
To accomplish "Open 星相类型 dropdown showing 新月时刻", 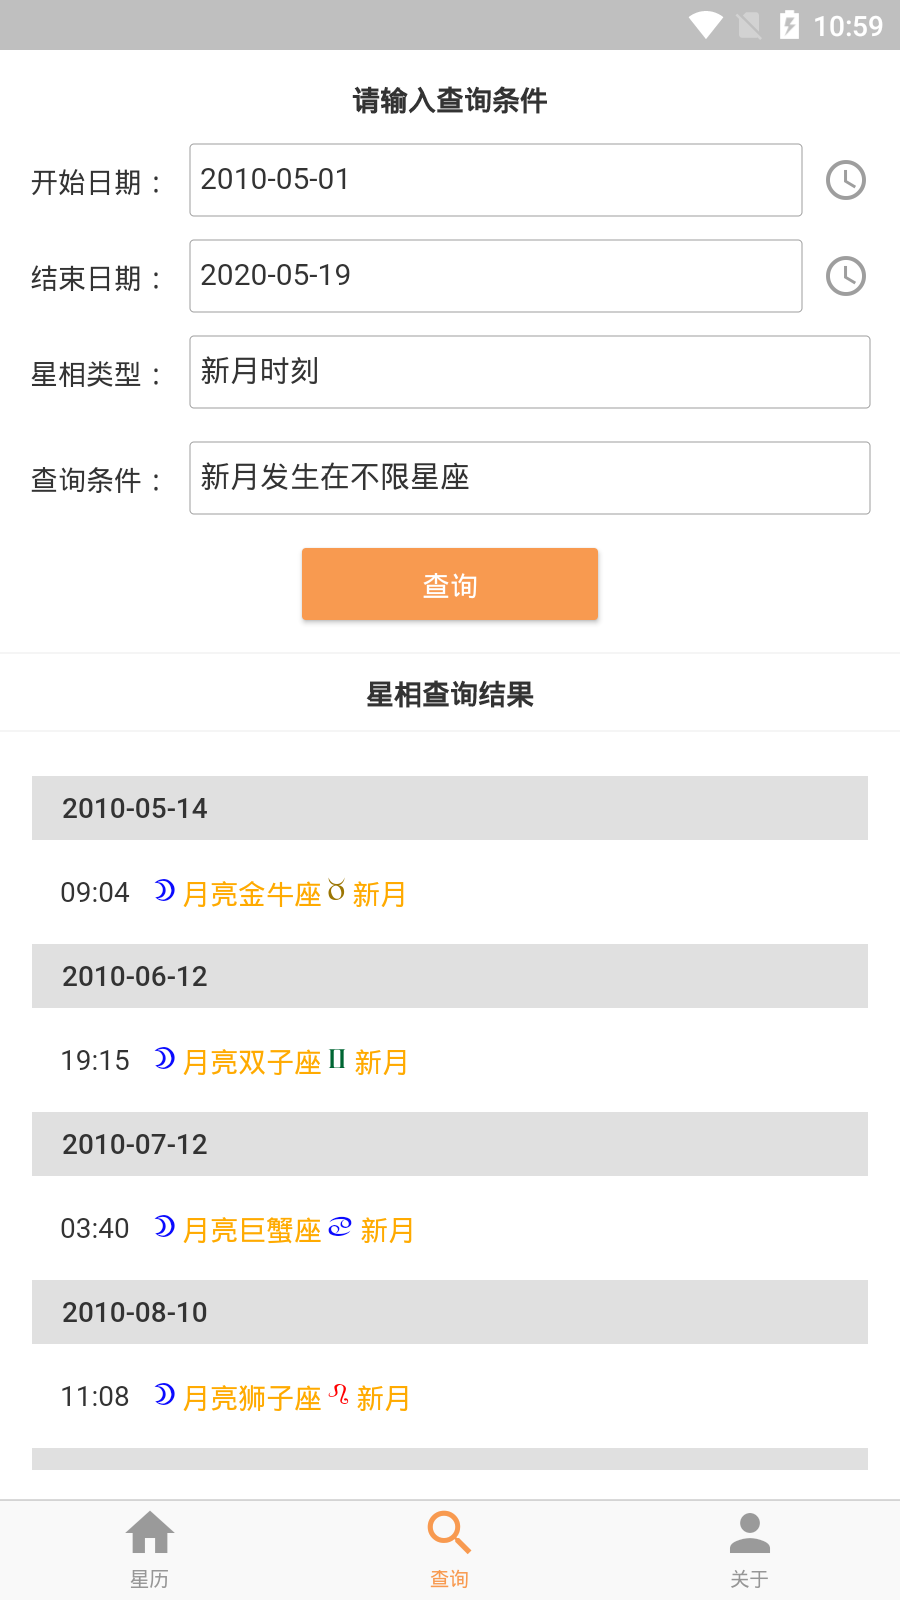I will [x=529, y=372].
